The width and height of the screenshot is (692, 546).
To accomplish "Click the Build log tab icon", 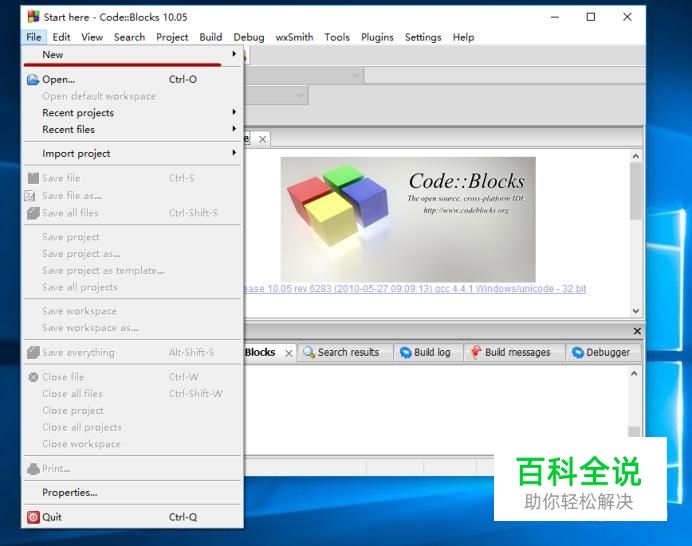I will click(x=405, y=352).
